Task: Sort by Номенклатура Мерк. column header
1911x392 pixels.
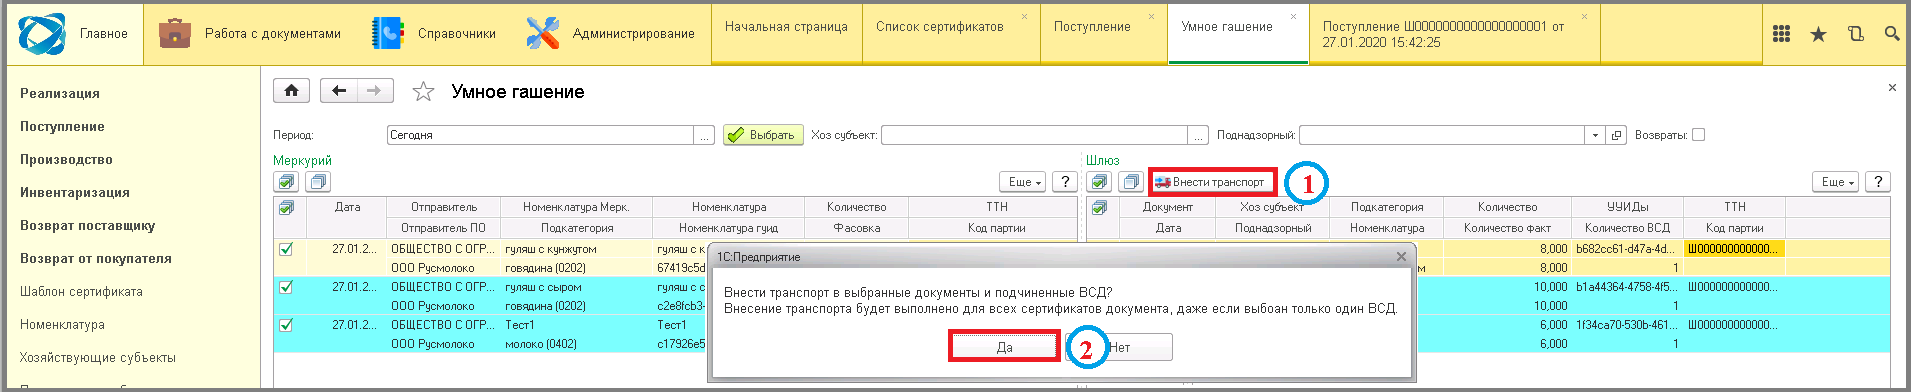Action: 576,207
